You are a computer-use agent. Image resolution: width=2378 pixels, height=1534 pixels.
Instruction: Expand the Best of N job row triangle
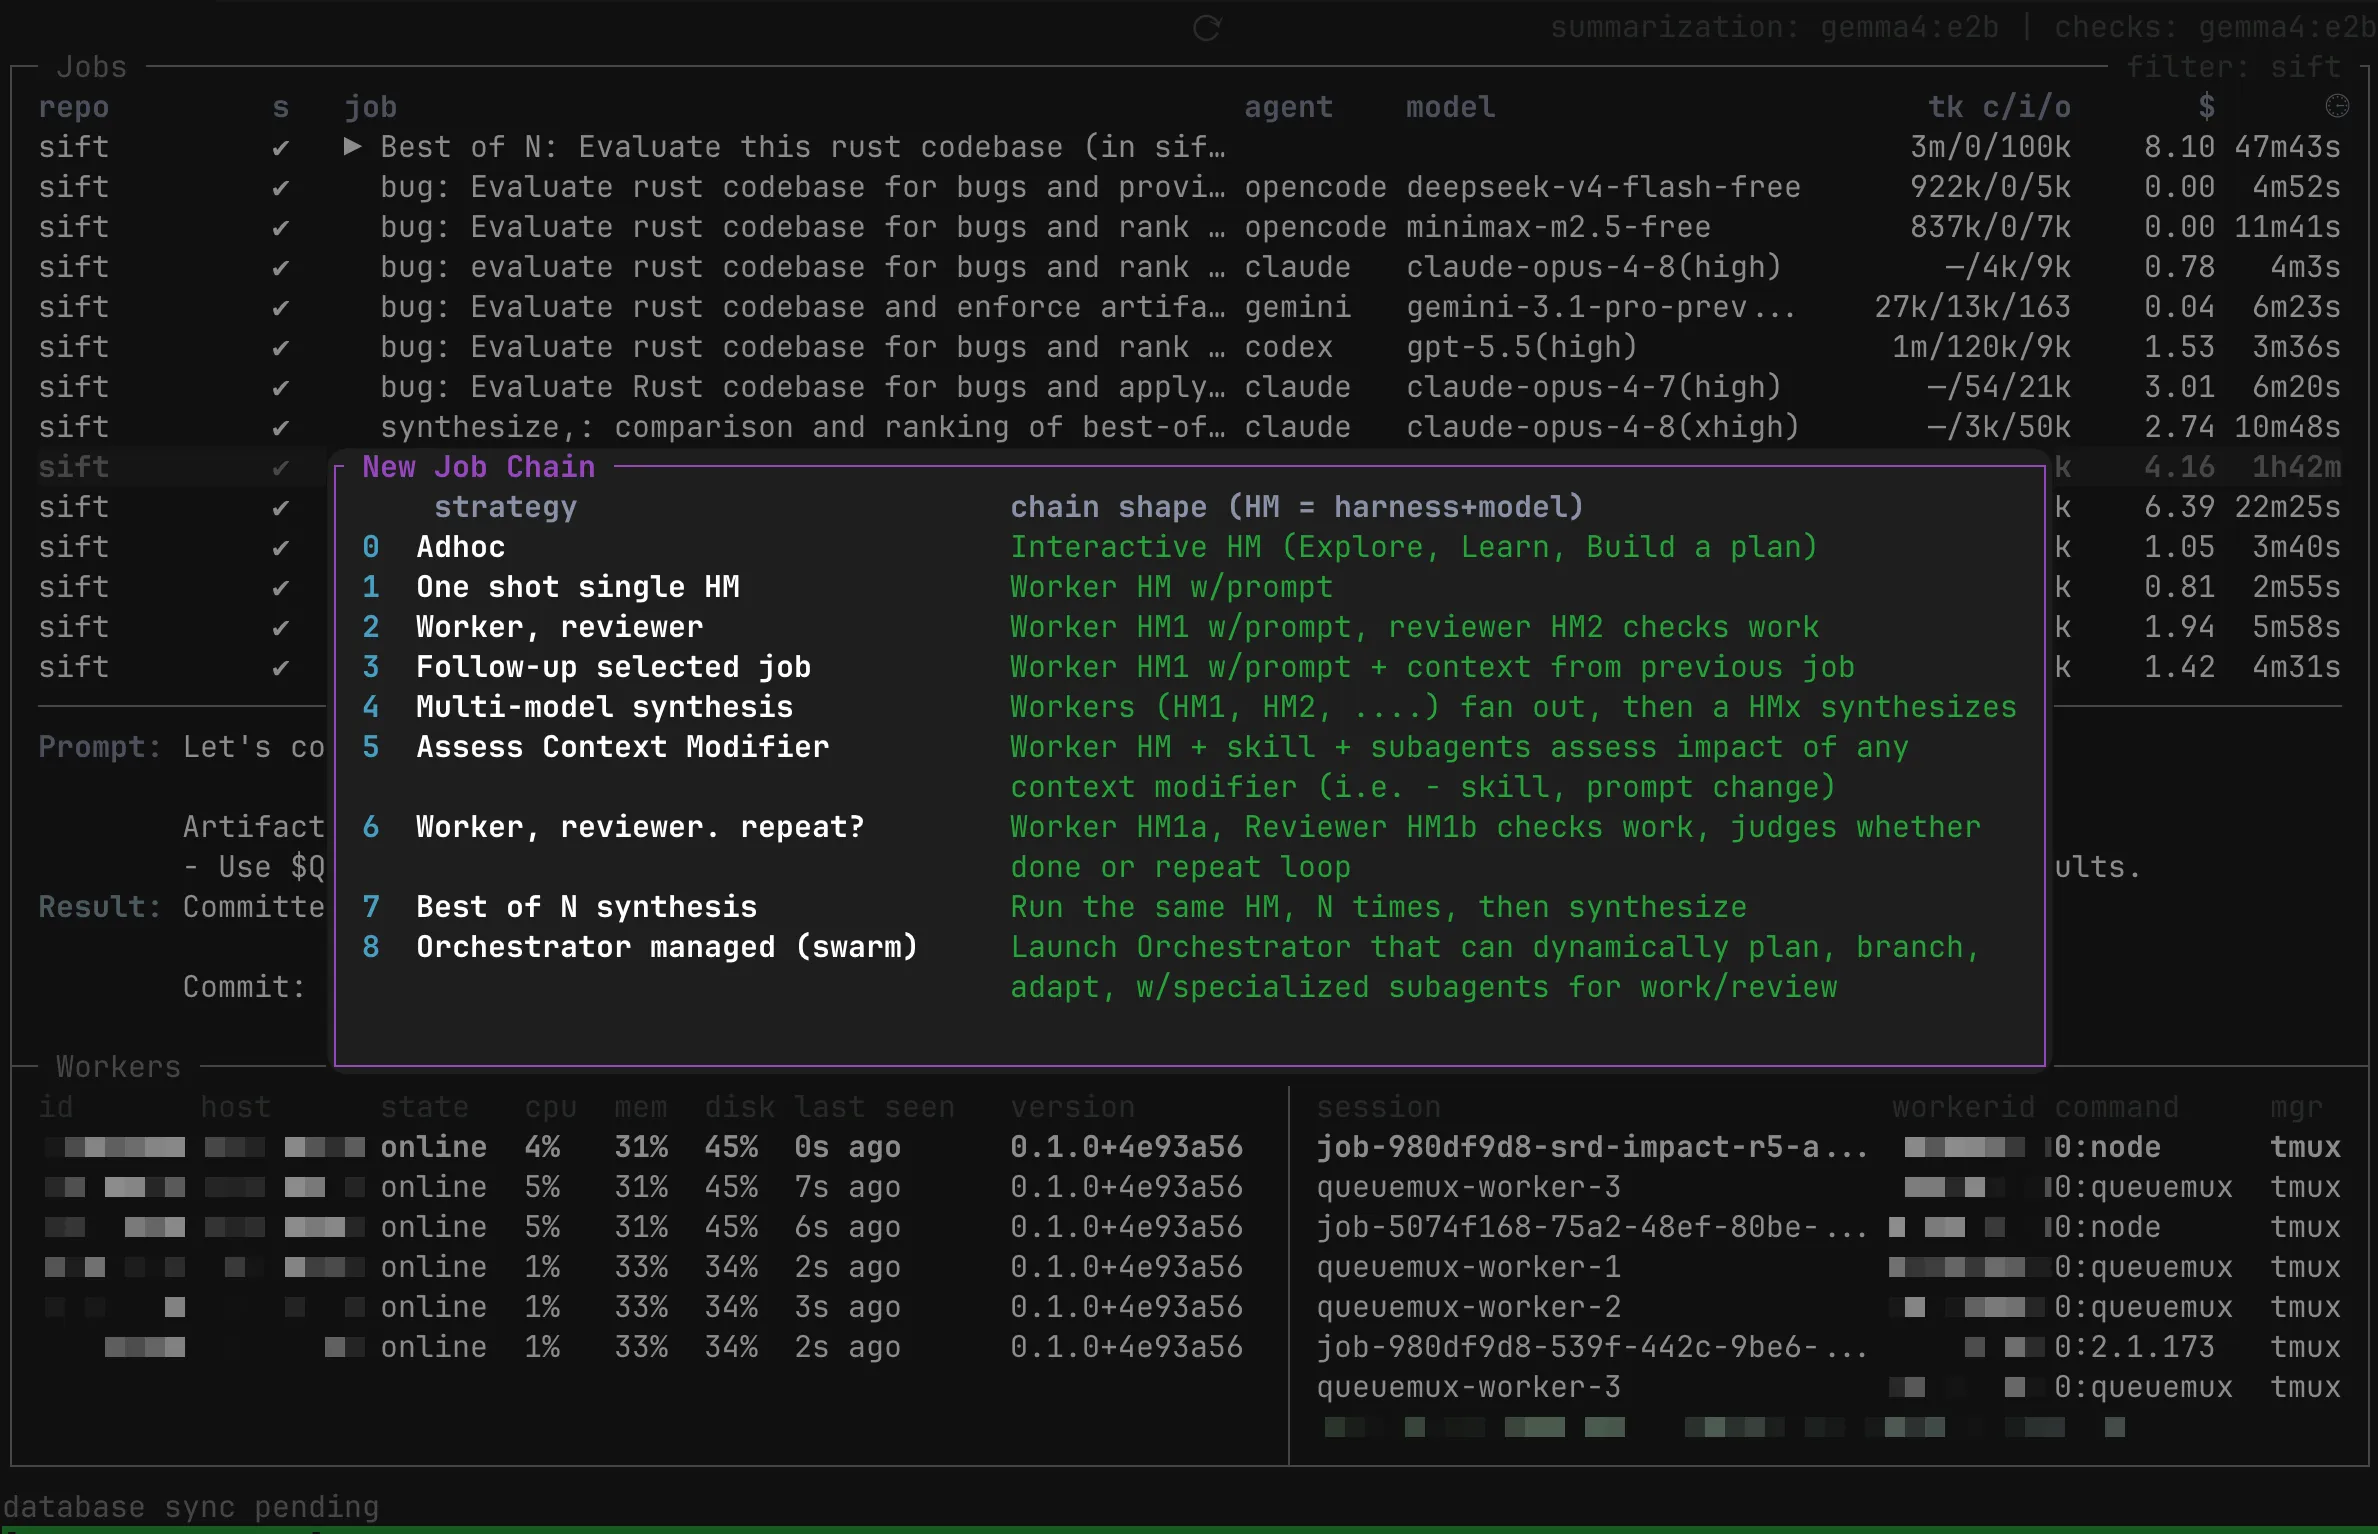point(352,147)
